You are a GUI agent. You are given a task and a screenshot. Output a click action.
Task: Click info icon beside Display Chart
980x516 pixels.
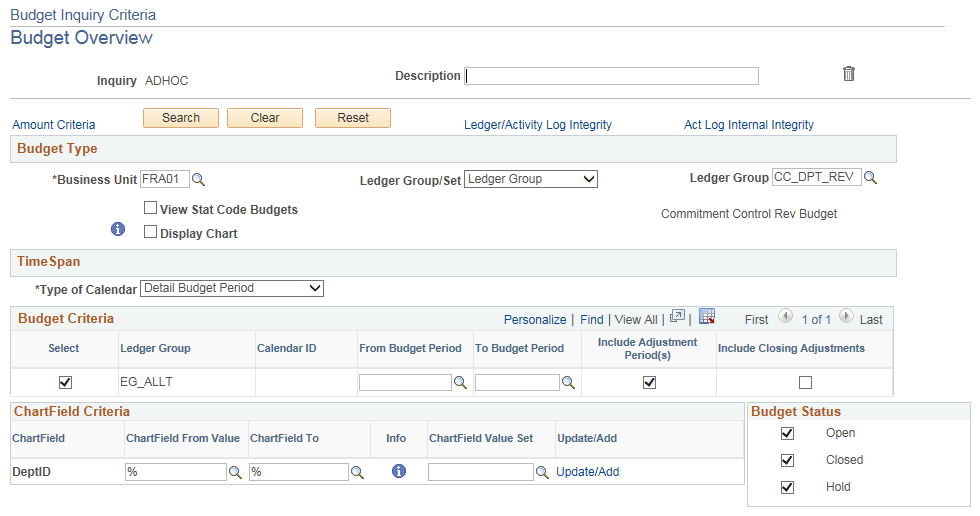point(118,229)
